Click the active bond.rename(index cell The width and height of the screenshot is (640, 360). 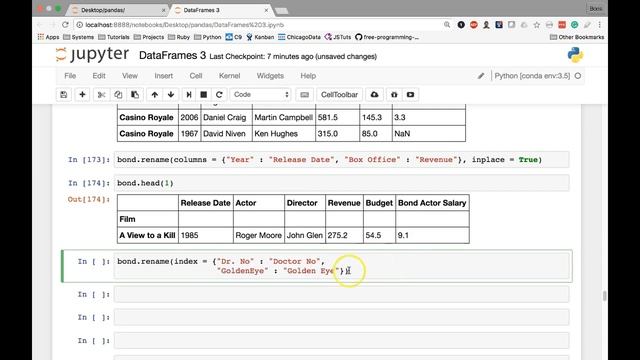pyautogui.click(x=341, y=266)
